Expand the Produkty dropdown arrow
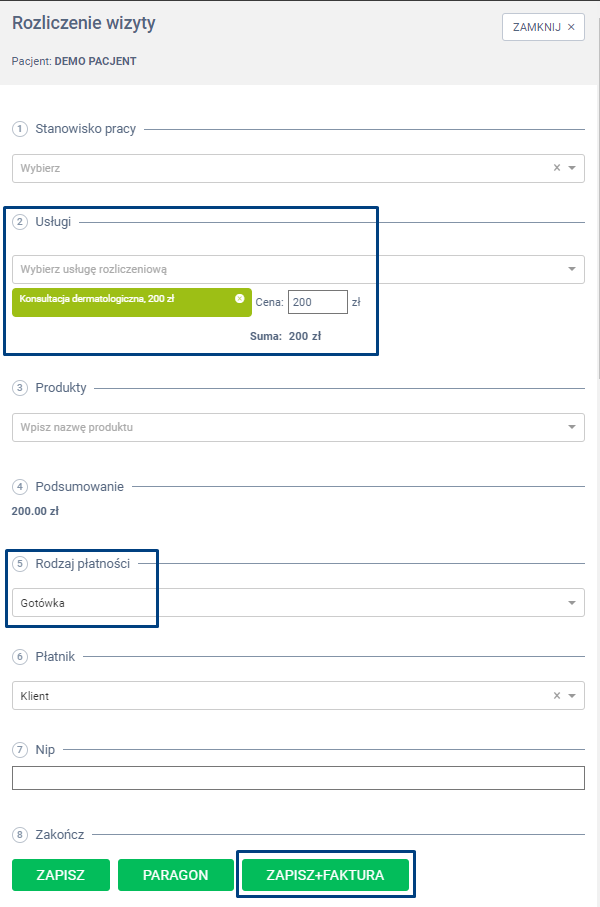The width and height of the screenshot is (600, 907). point(572,427)
